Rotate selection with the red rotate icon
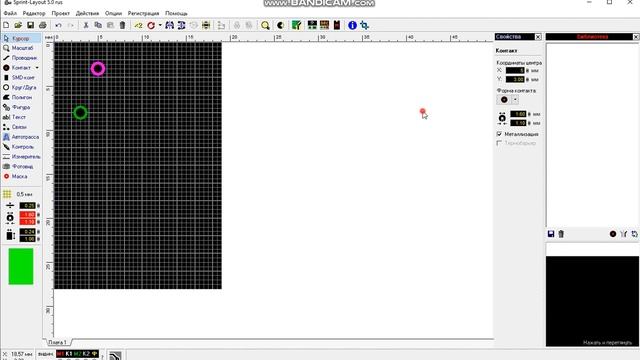 point(151,25)
